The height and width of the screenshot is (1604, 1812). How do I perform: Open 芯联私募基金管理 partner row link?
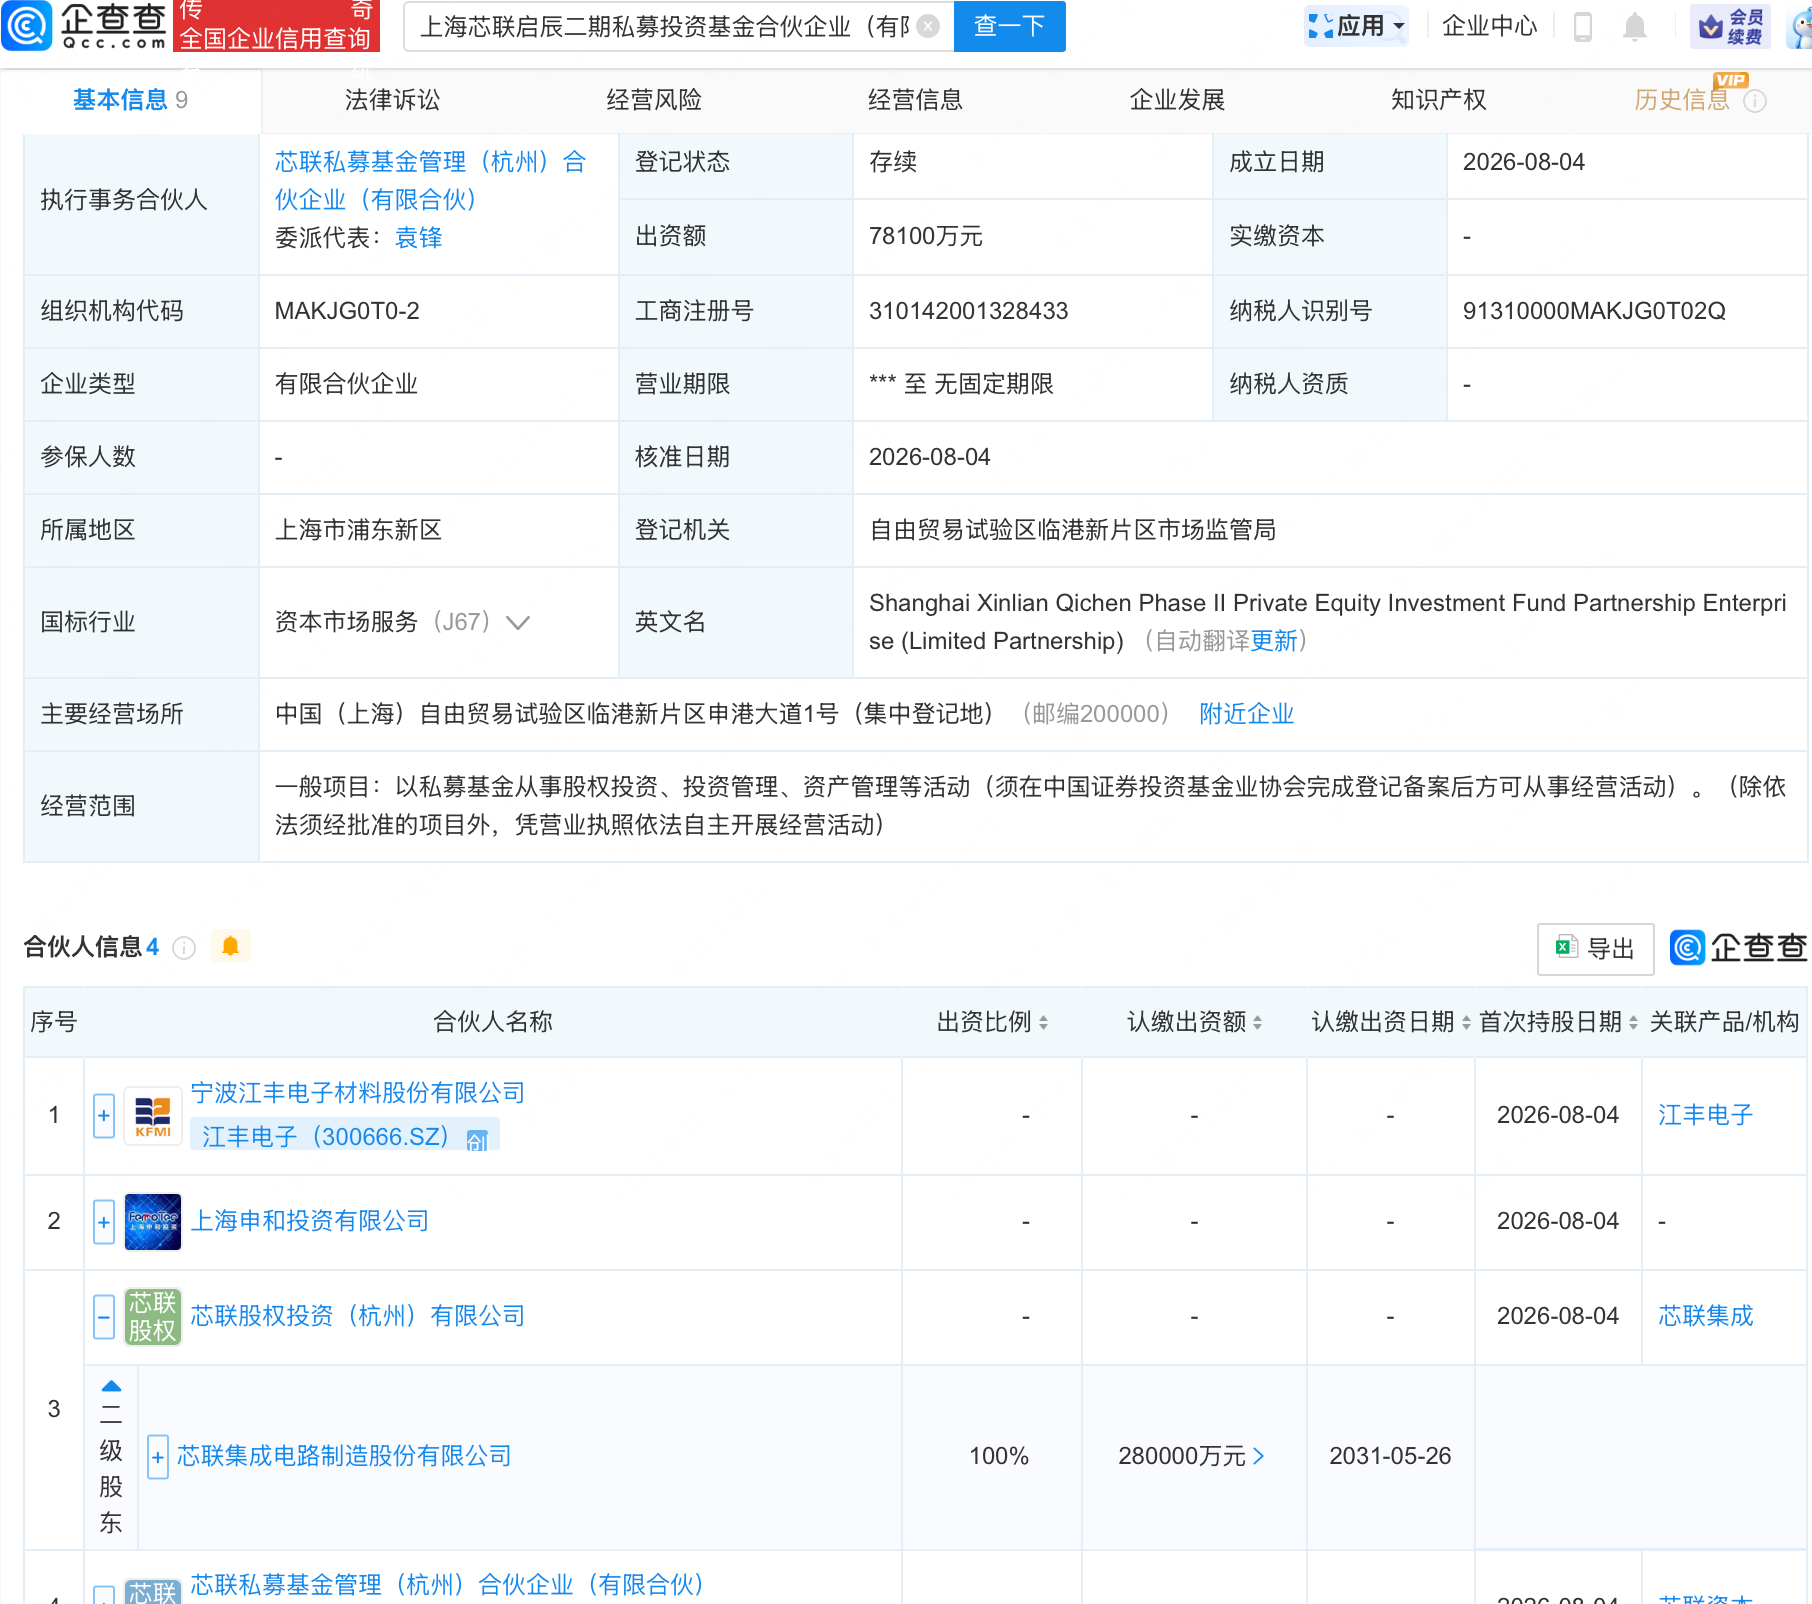[x=447, y=1585]
